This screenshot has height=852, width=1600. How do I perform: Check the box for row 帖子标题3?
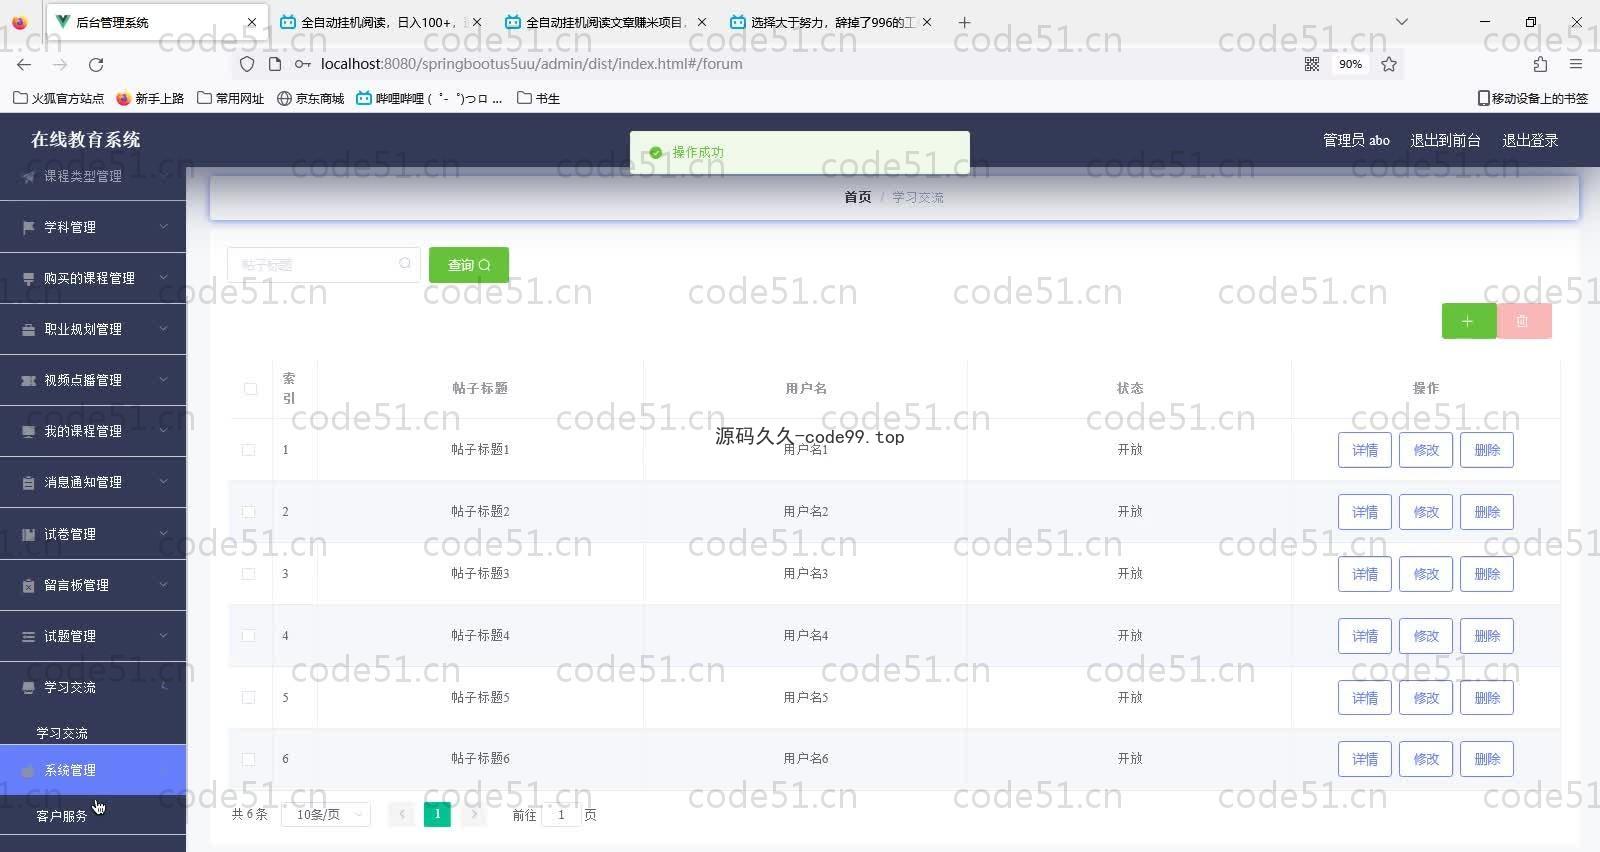coord(248,574)
